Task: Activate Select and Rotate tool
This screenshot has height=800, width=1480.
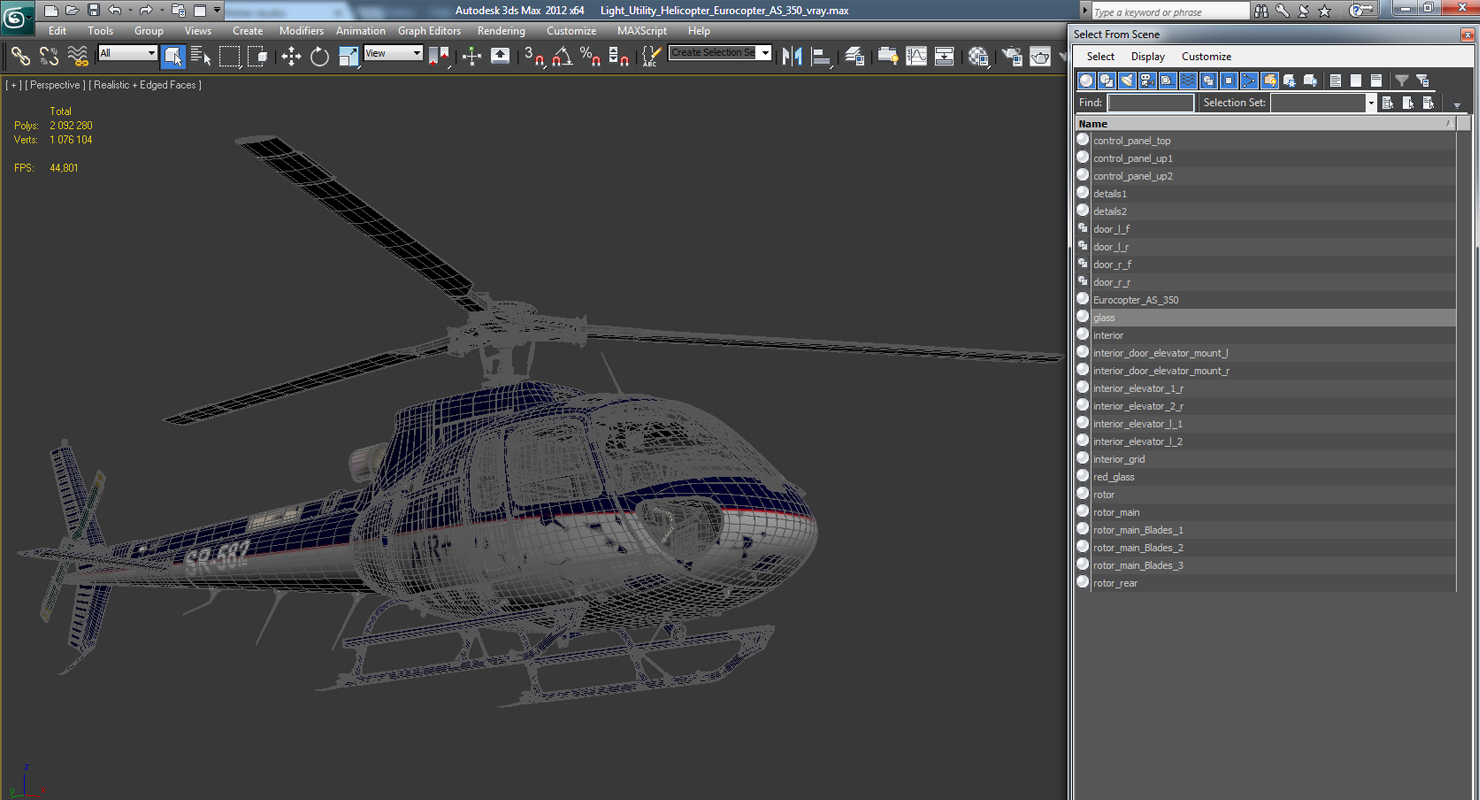Action: 320,56
